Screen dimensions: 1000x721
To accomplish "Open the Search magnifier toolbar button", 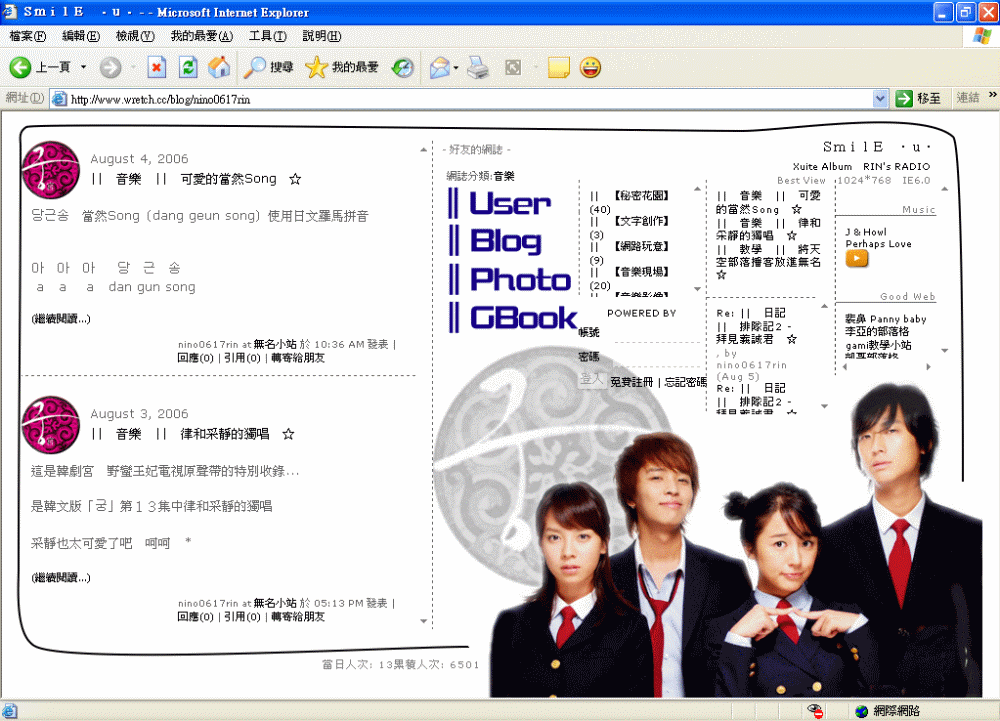I will (x=268, y=67).
